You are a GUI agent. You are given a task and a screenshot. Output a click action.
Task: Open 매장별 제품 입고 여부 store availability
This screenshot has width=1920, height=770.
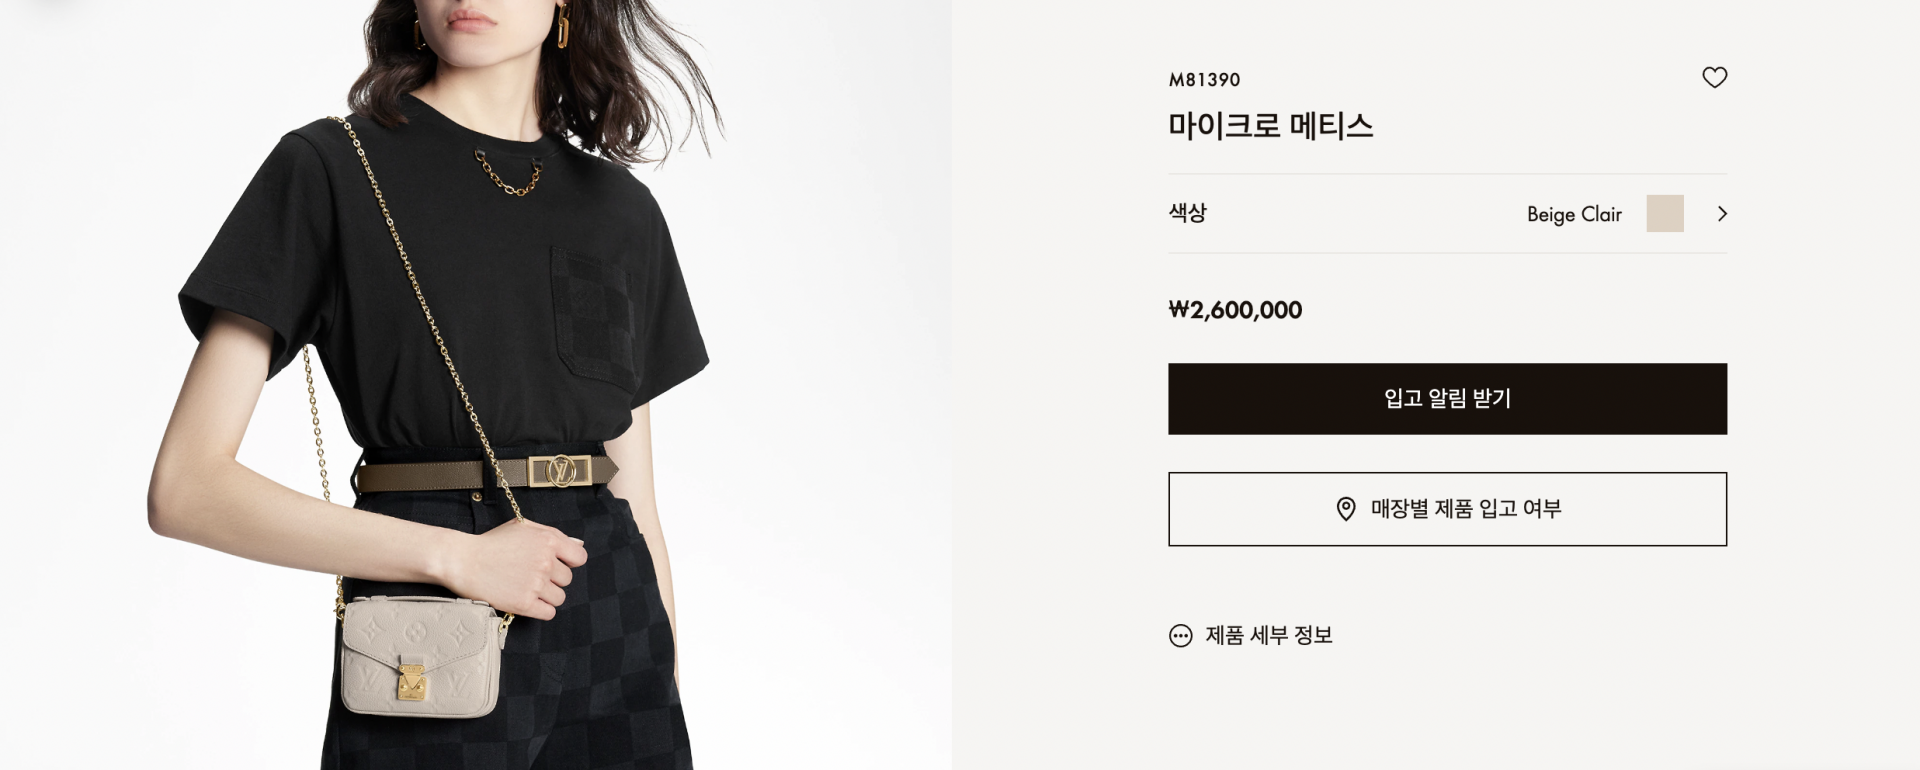(1447, 509)
